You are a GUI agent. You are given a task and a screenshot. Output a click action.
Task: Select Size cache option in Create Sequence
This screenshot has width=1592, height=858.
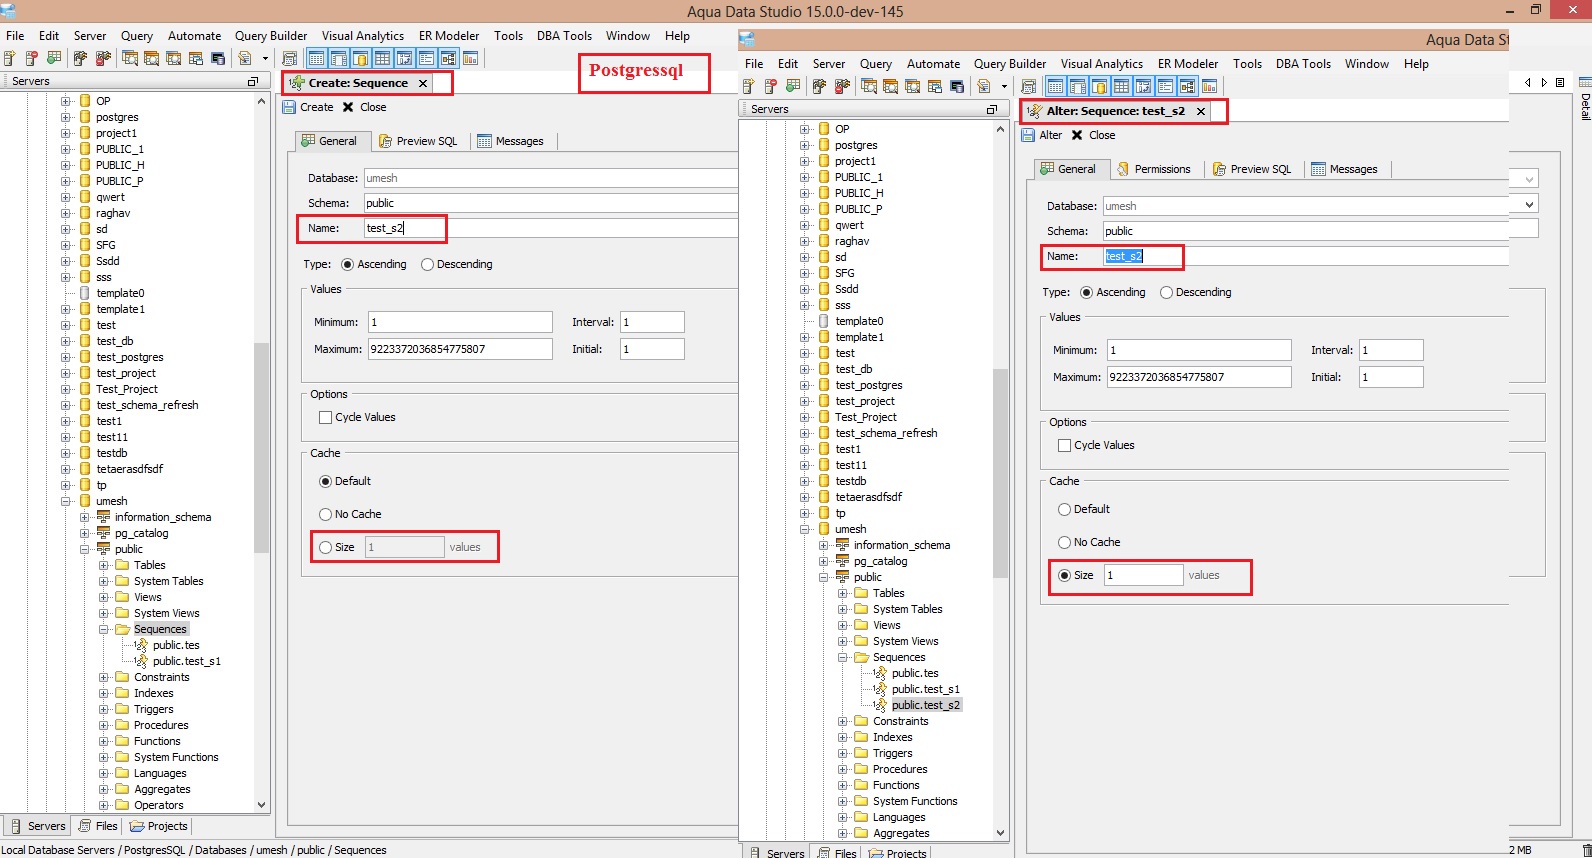pos(325,547)
